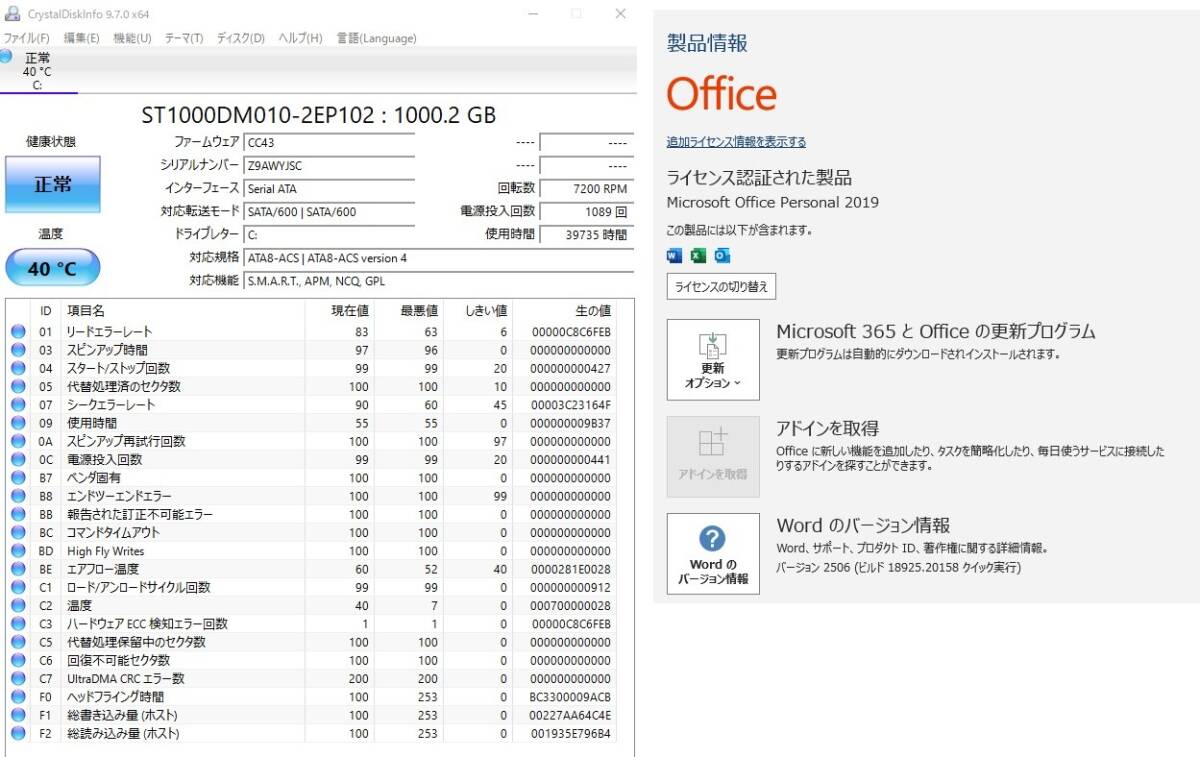Click the 回転数 field showing 7200 RPM
The image size is (1200, 757).
coord(586,189)
